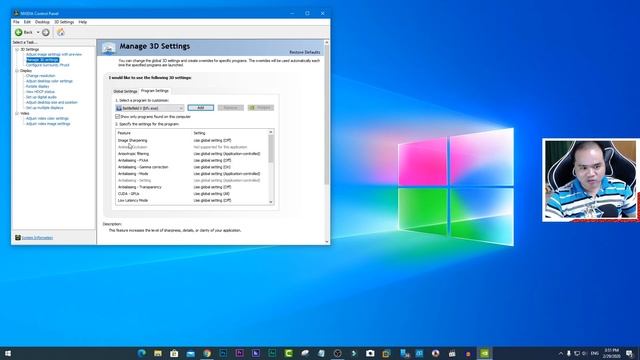Image resolution: width=640 pixels, height=360 pixels.
Task: Open the notification center icon
Action: [630, 353]
